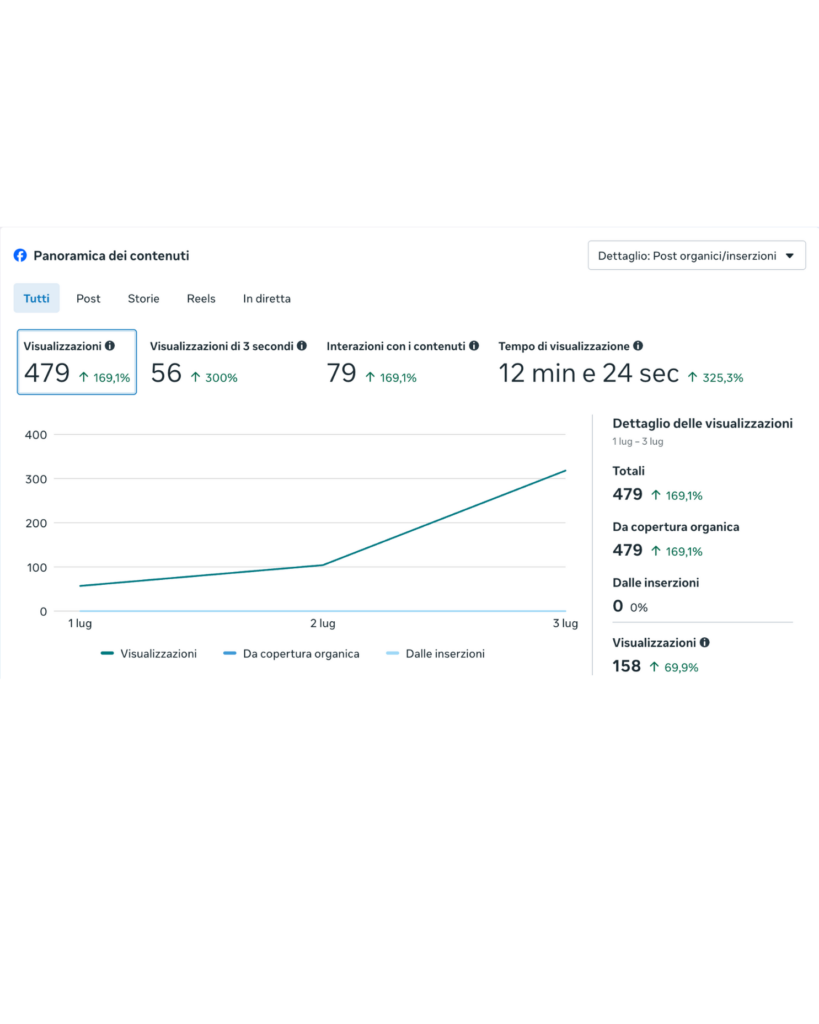Viewport: 819px width, 1024px height.
Task: Toggle Da copertura organica legend series
Action: tap(291, 654)
